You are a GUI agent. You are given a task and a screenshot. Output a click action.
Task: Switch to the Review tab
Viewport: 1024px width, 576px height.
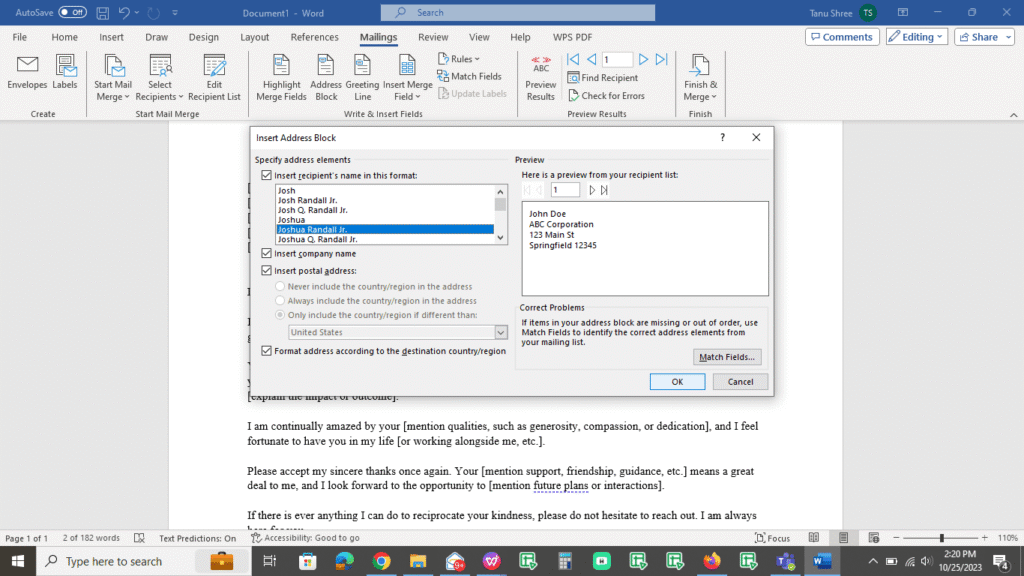pyautogui.click(x=433, y=37)
